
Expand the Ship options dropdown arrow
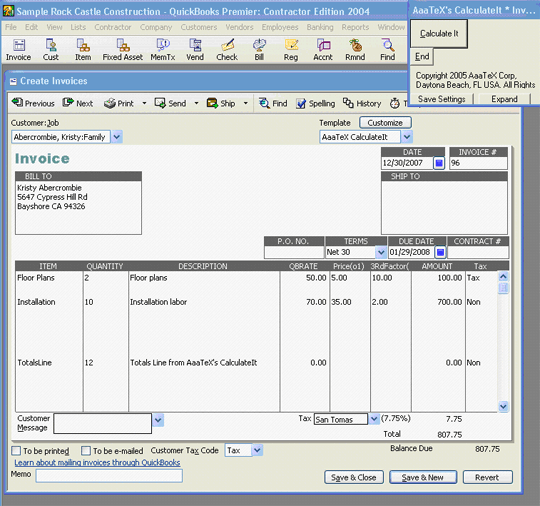(246, 103)
